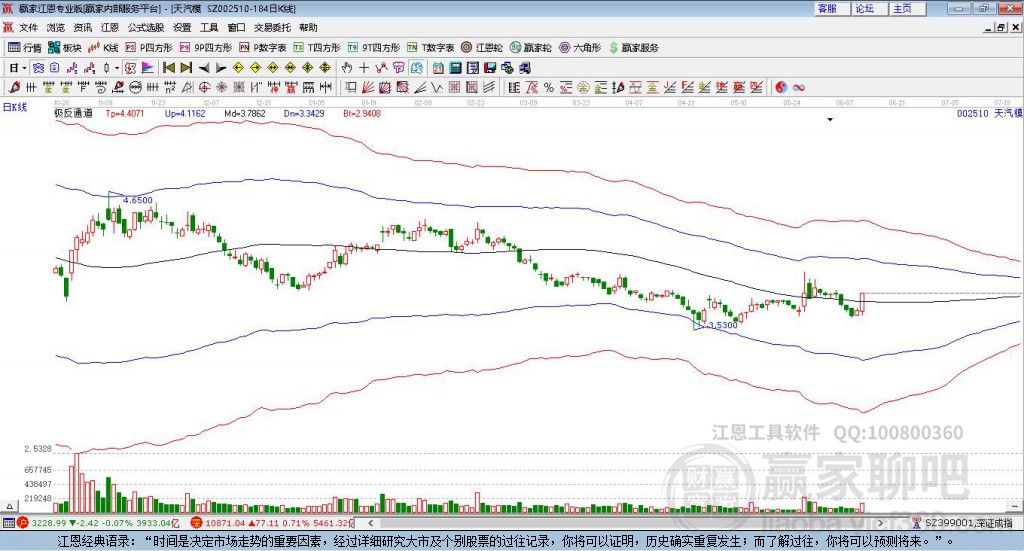Open the 六角形 hexagon tool

(580, 48)
